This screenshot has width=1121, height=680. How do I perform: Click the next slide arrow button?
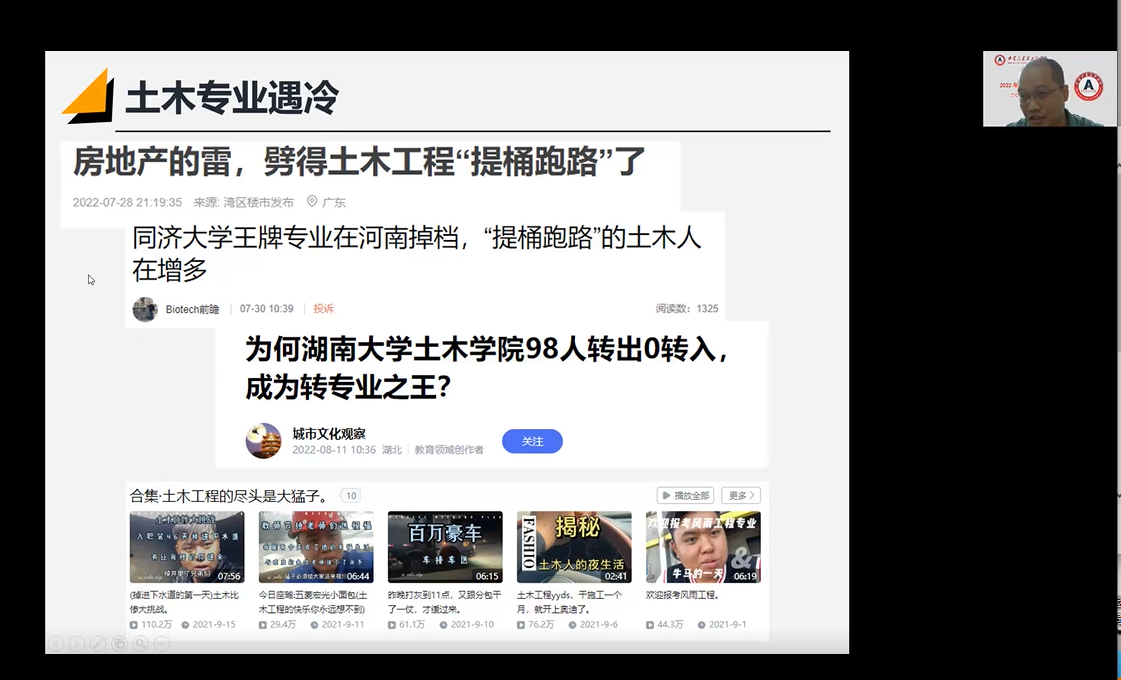point(77,643)
